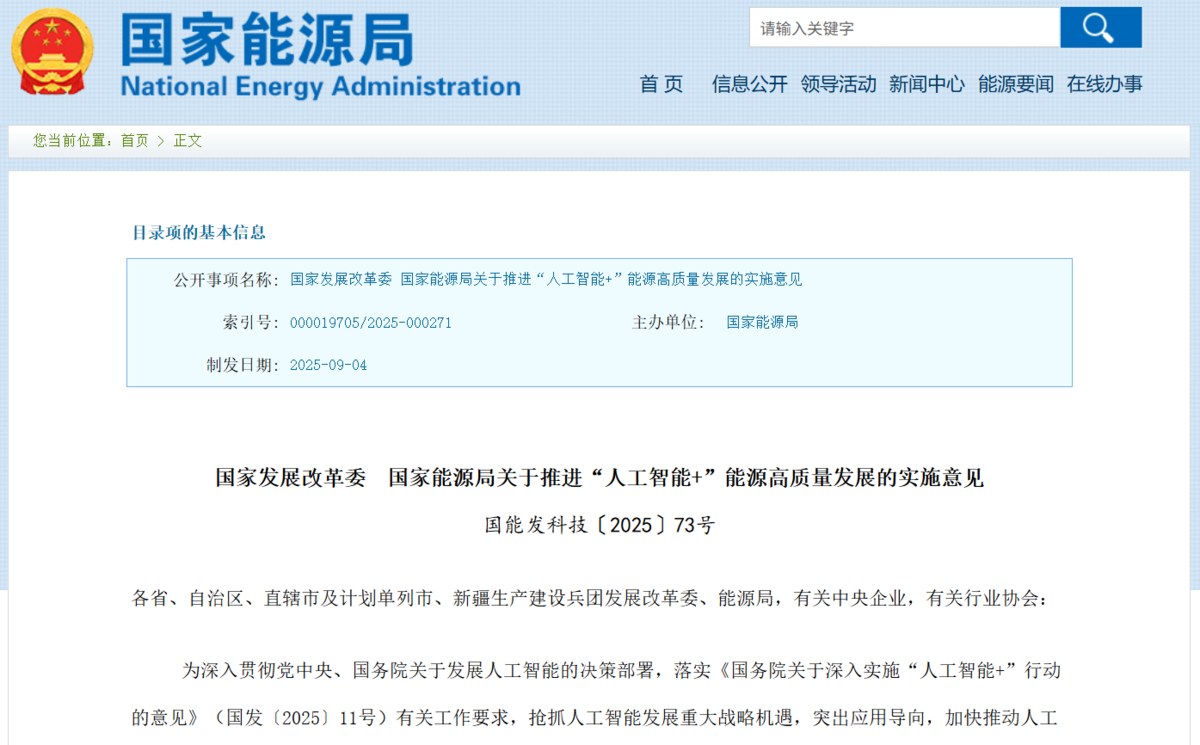
Task: Click the paragraph line starting 的意见》（国发〔2025〕11号）
Action: point(595,717)
